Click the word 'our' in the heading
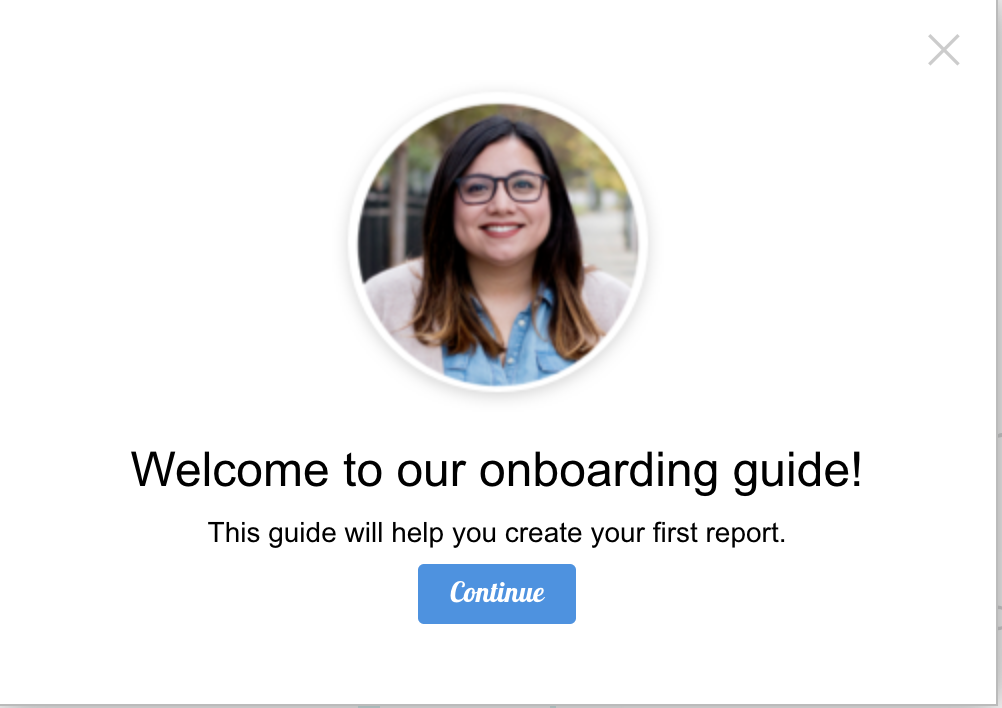The width and height of the screenshot is (1002, 708). pyautogui.click(x=431, y=474)
